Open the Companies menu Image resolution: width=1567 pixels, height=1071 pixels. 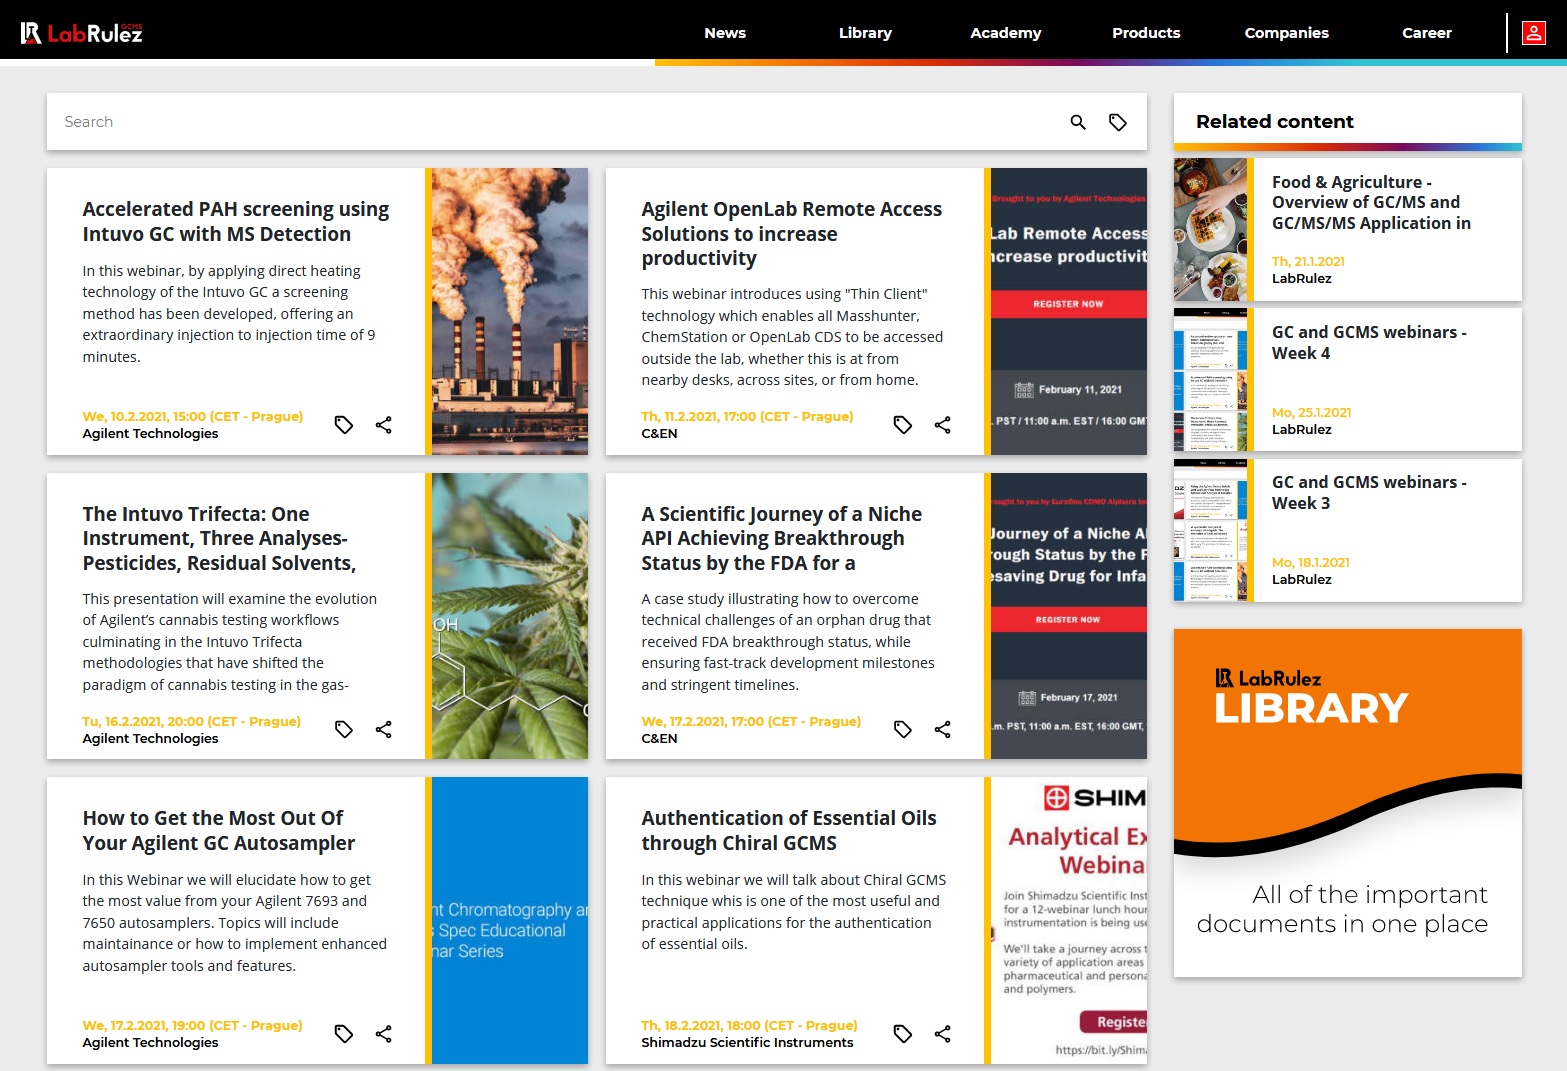click(1287, 33)
